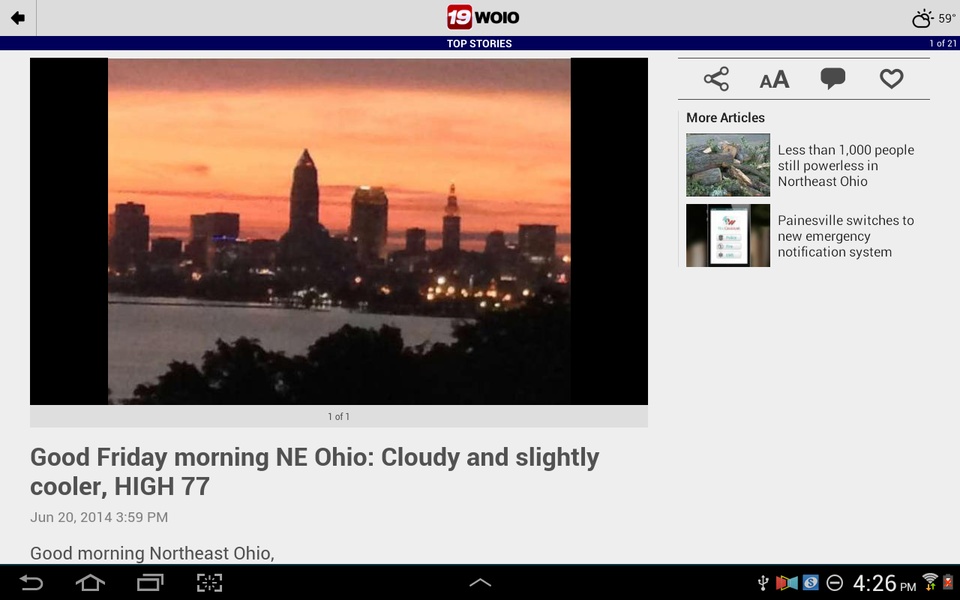The image size is (960, 600).
Task: Share this article
Action: point(716,79)
